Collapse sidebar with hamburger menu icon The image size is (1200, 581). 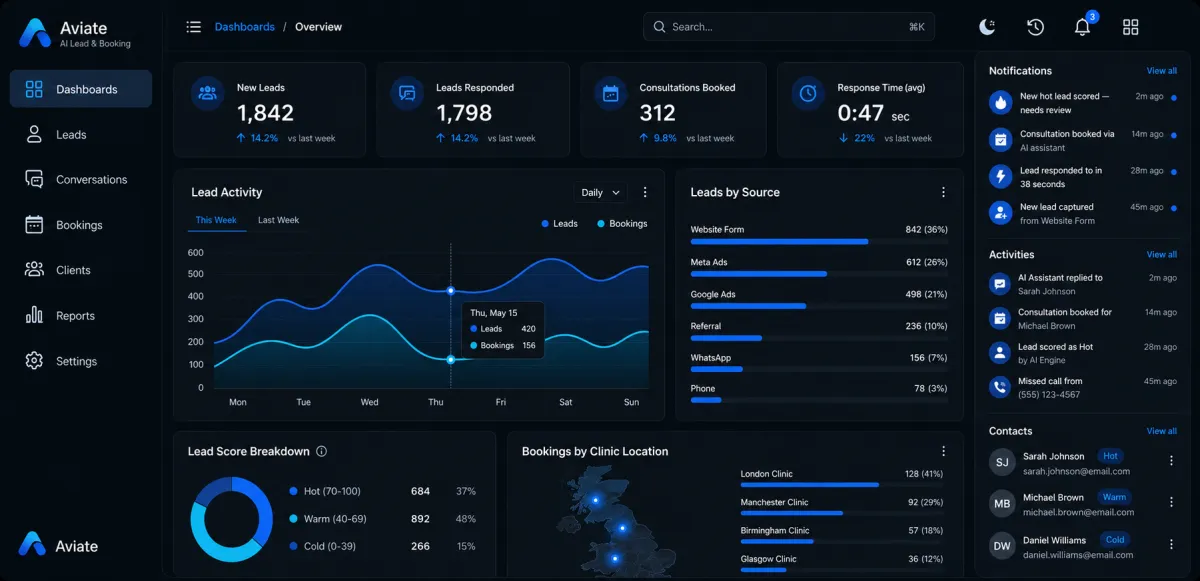tap(194, 27)
